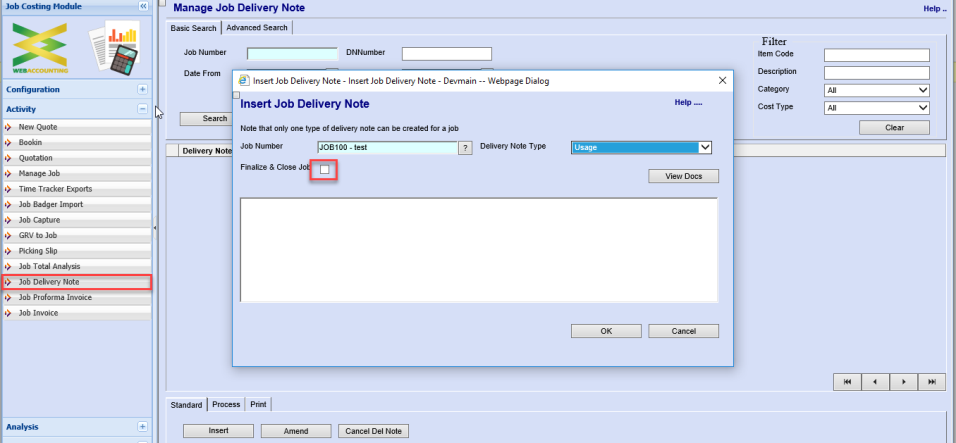
Task: Click the Job Number lookup question mark button
Action: coord(465,148)
